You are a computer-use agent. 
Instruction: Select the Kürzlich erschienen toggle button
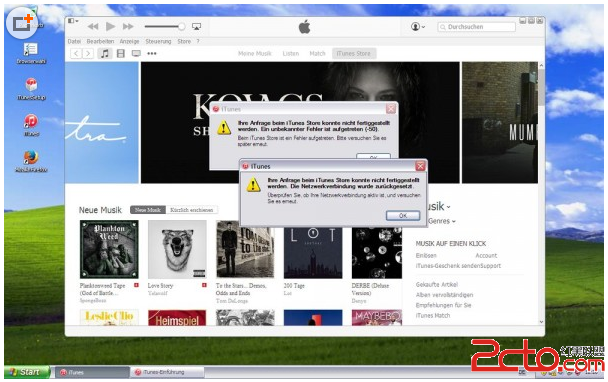(x=192, y=210)
